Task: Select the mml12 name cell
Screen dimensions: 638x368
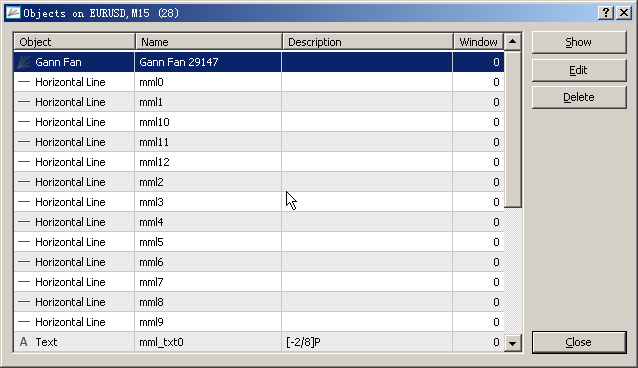Action: [208, 162]
